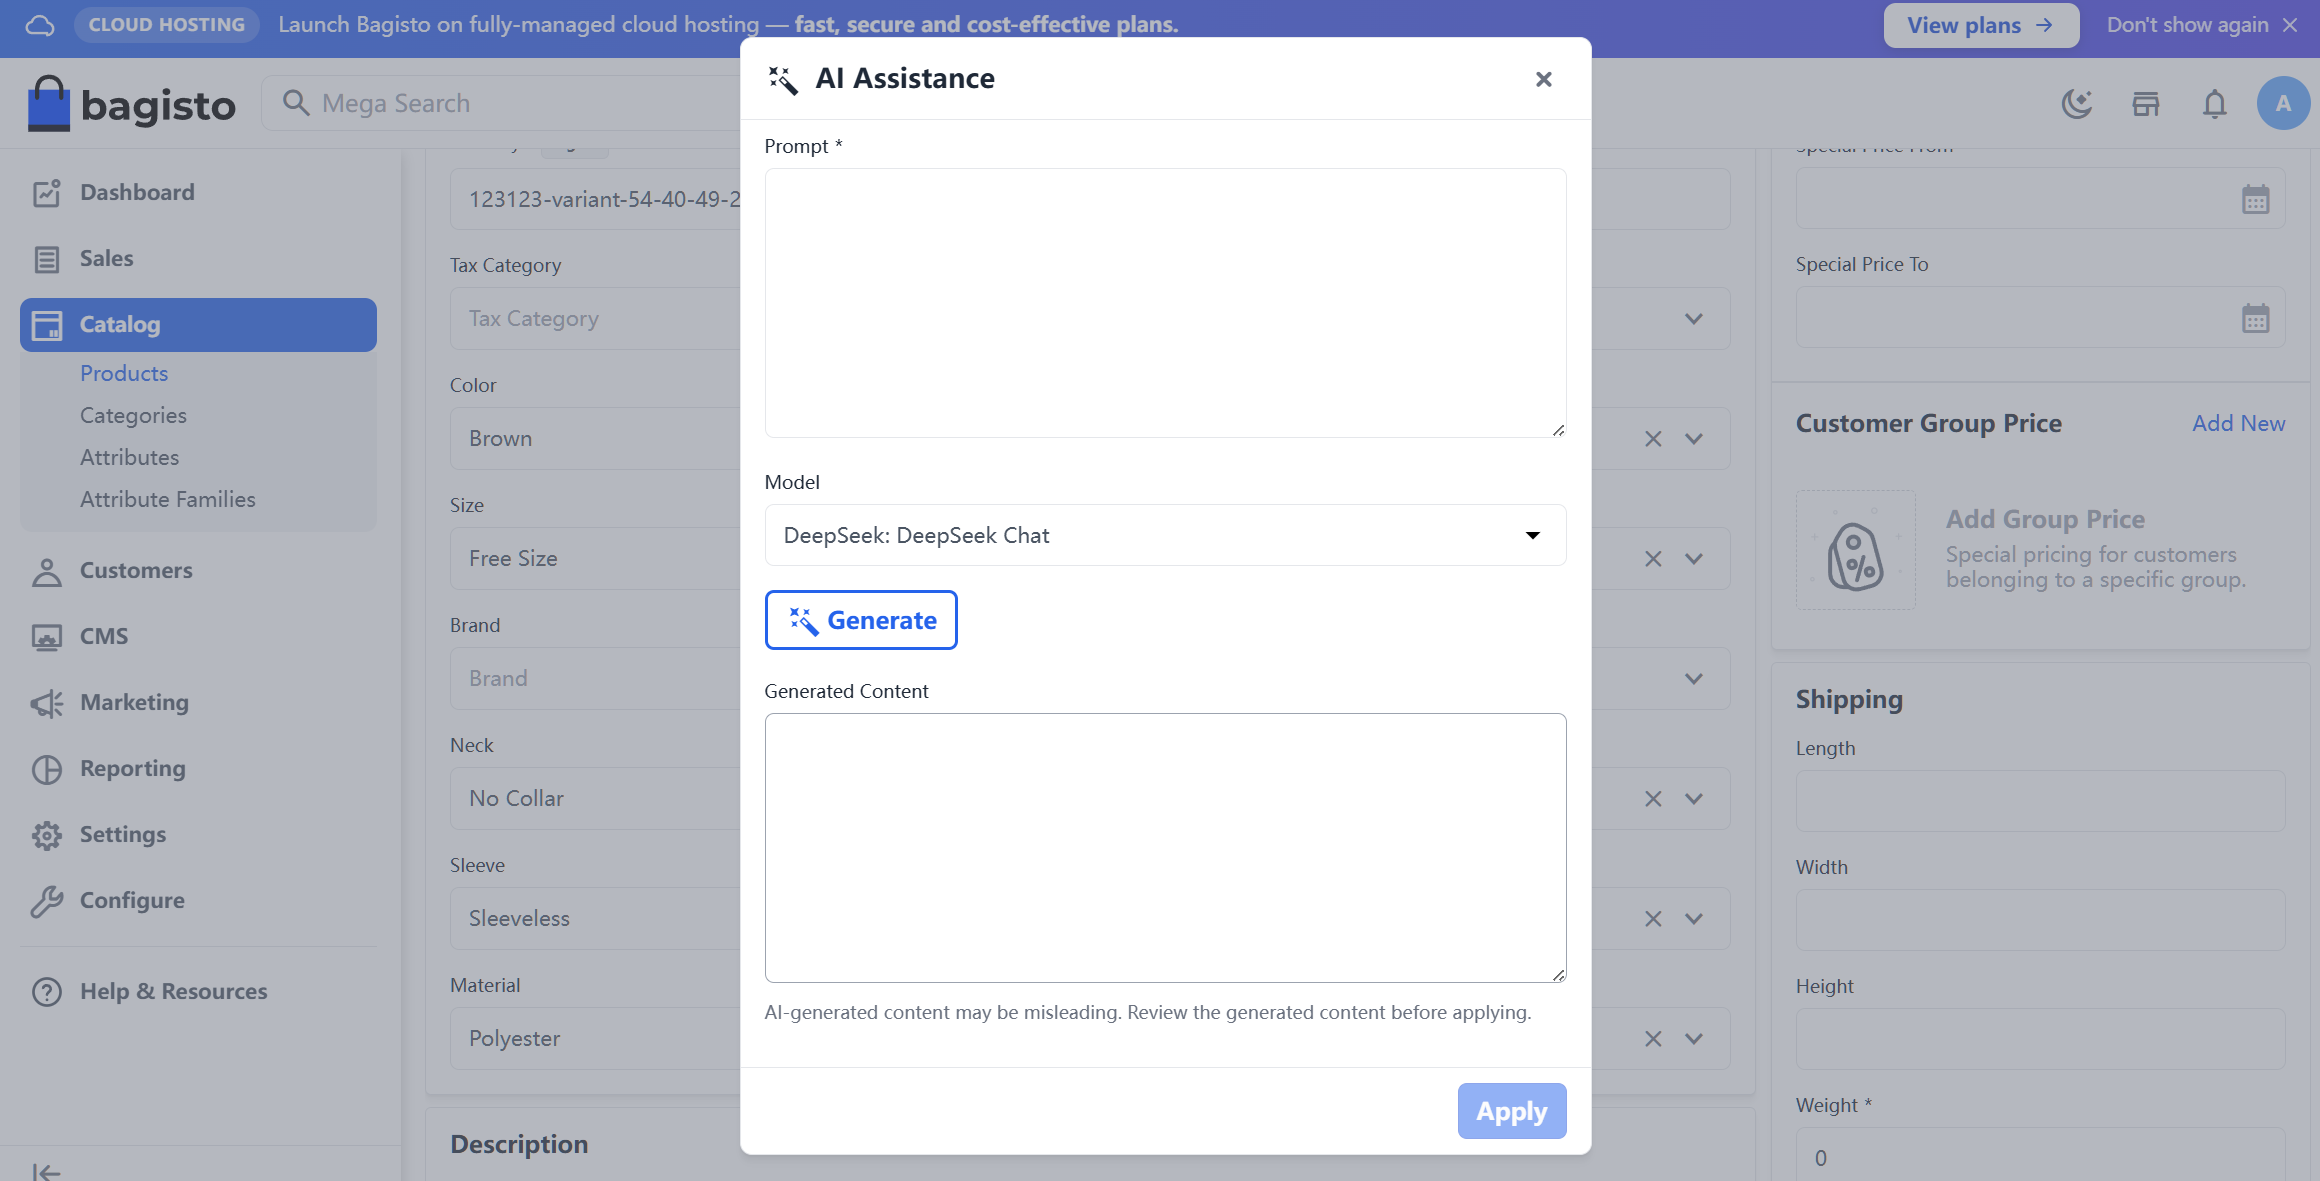Click the Settings gear icon
The width and height of the screenshot is (2320, 1181).
[47, 835]
